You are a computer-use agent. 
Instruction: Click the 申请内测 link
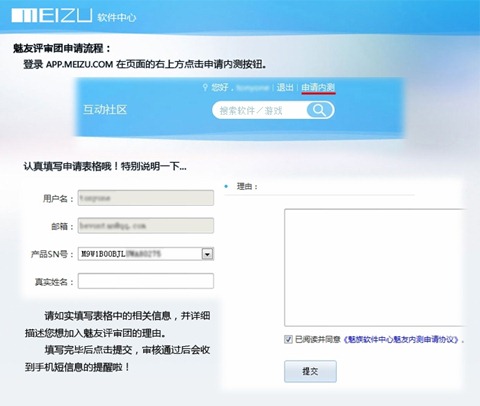[x=318, y=88]
